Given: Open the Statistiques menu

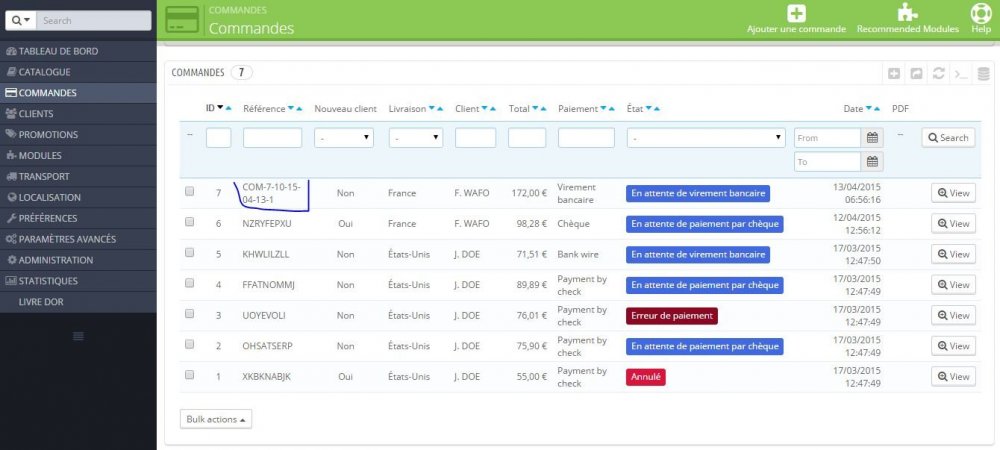Looking at the screenshot, I should (78, 281).
